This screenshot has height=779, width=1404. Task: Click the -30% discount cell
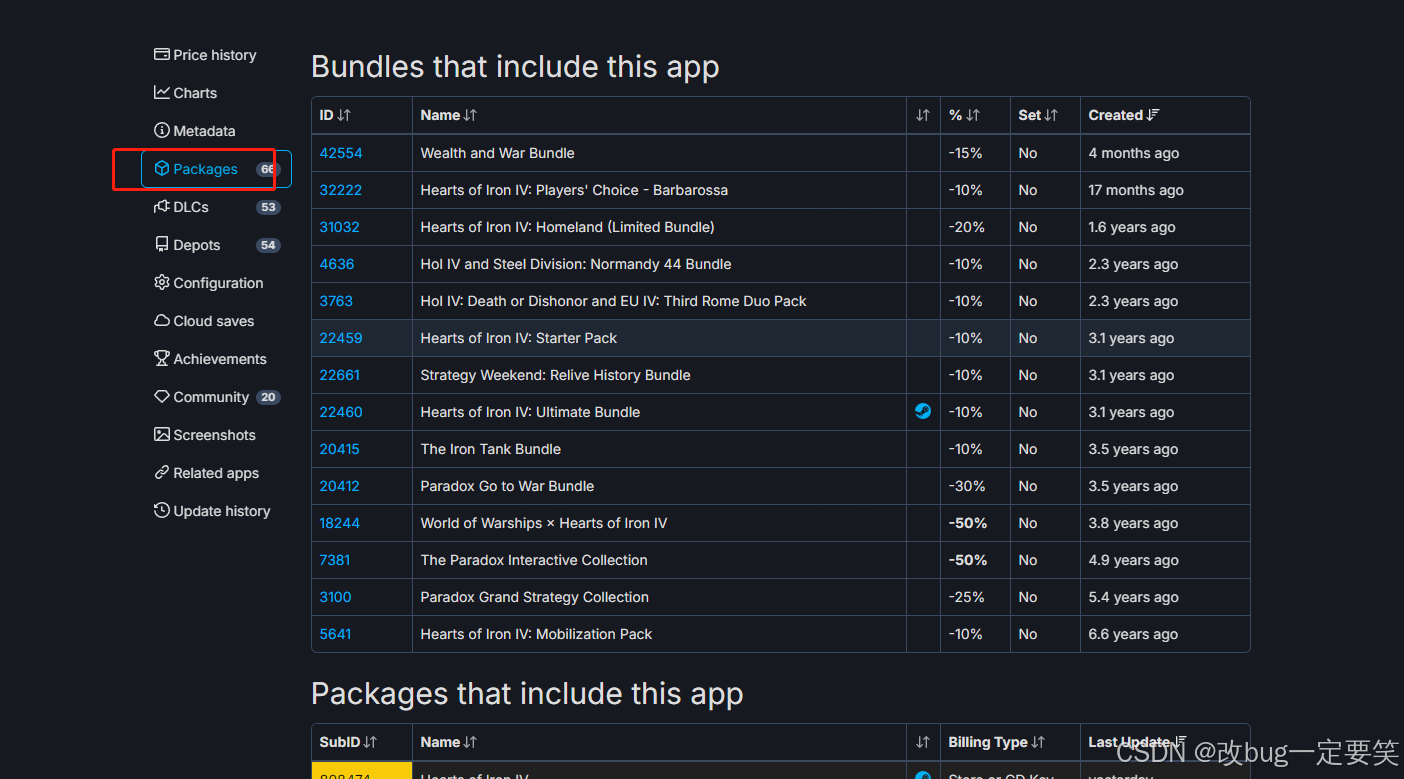(975, 486)
